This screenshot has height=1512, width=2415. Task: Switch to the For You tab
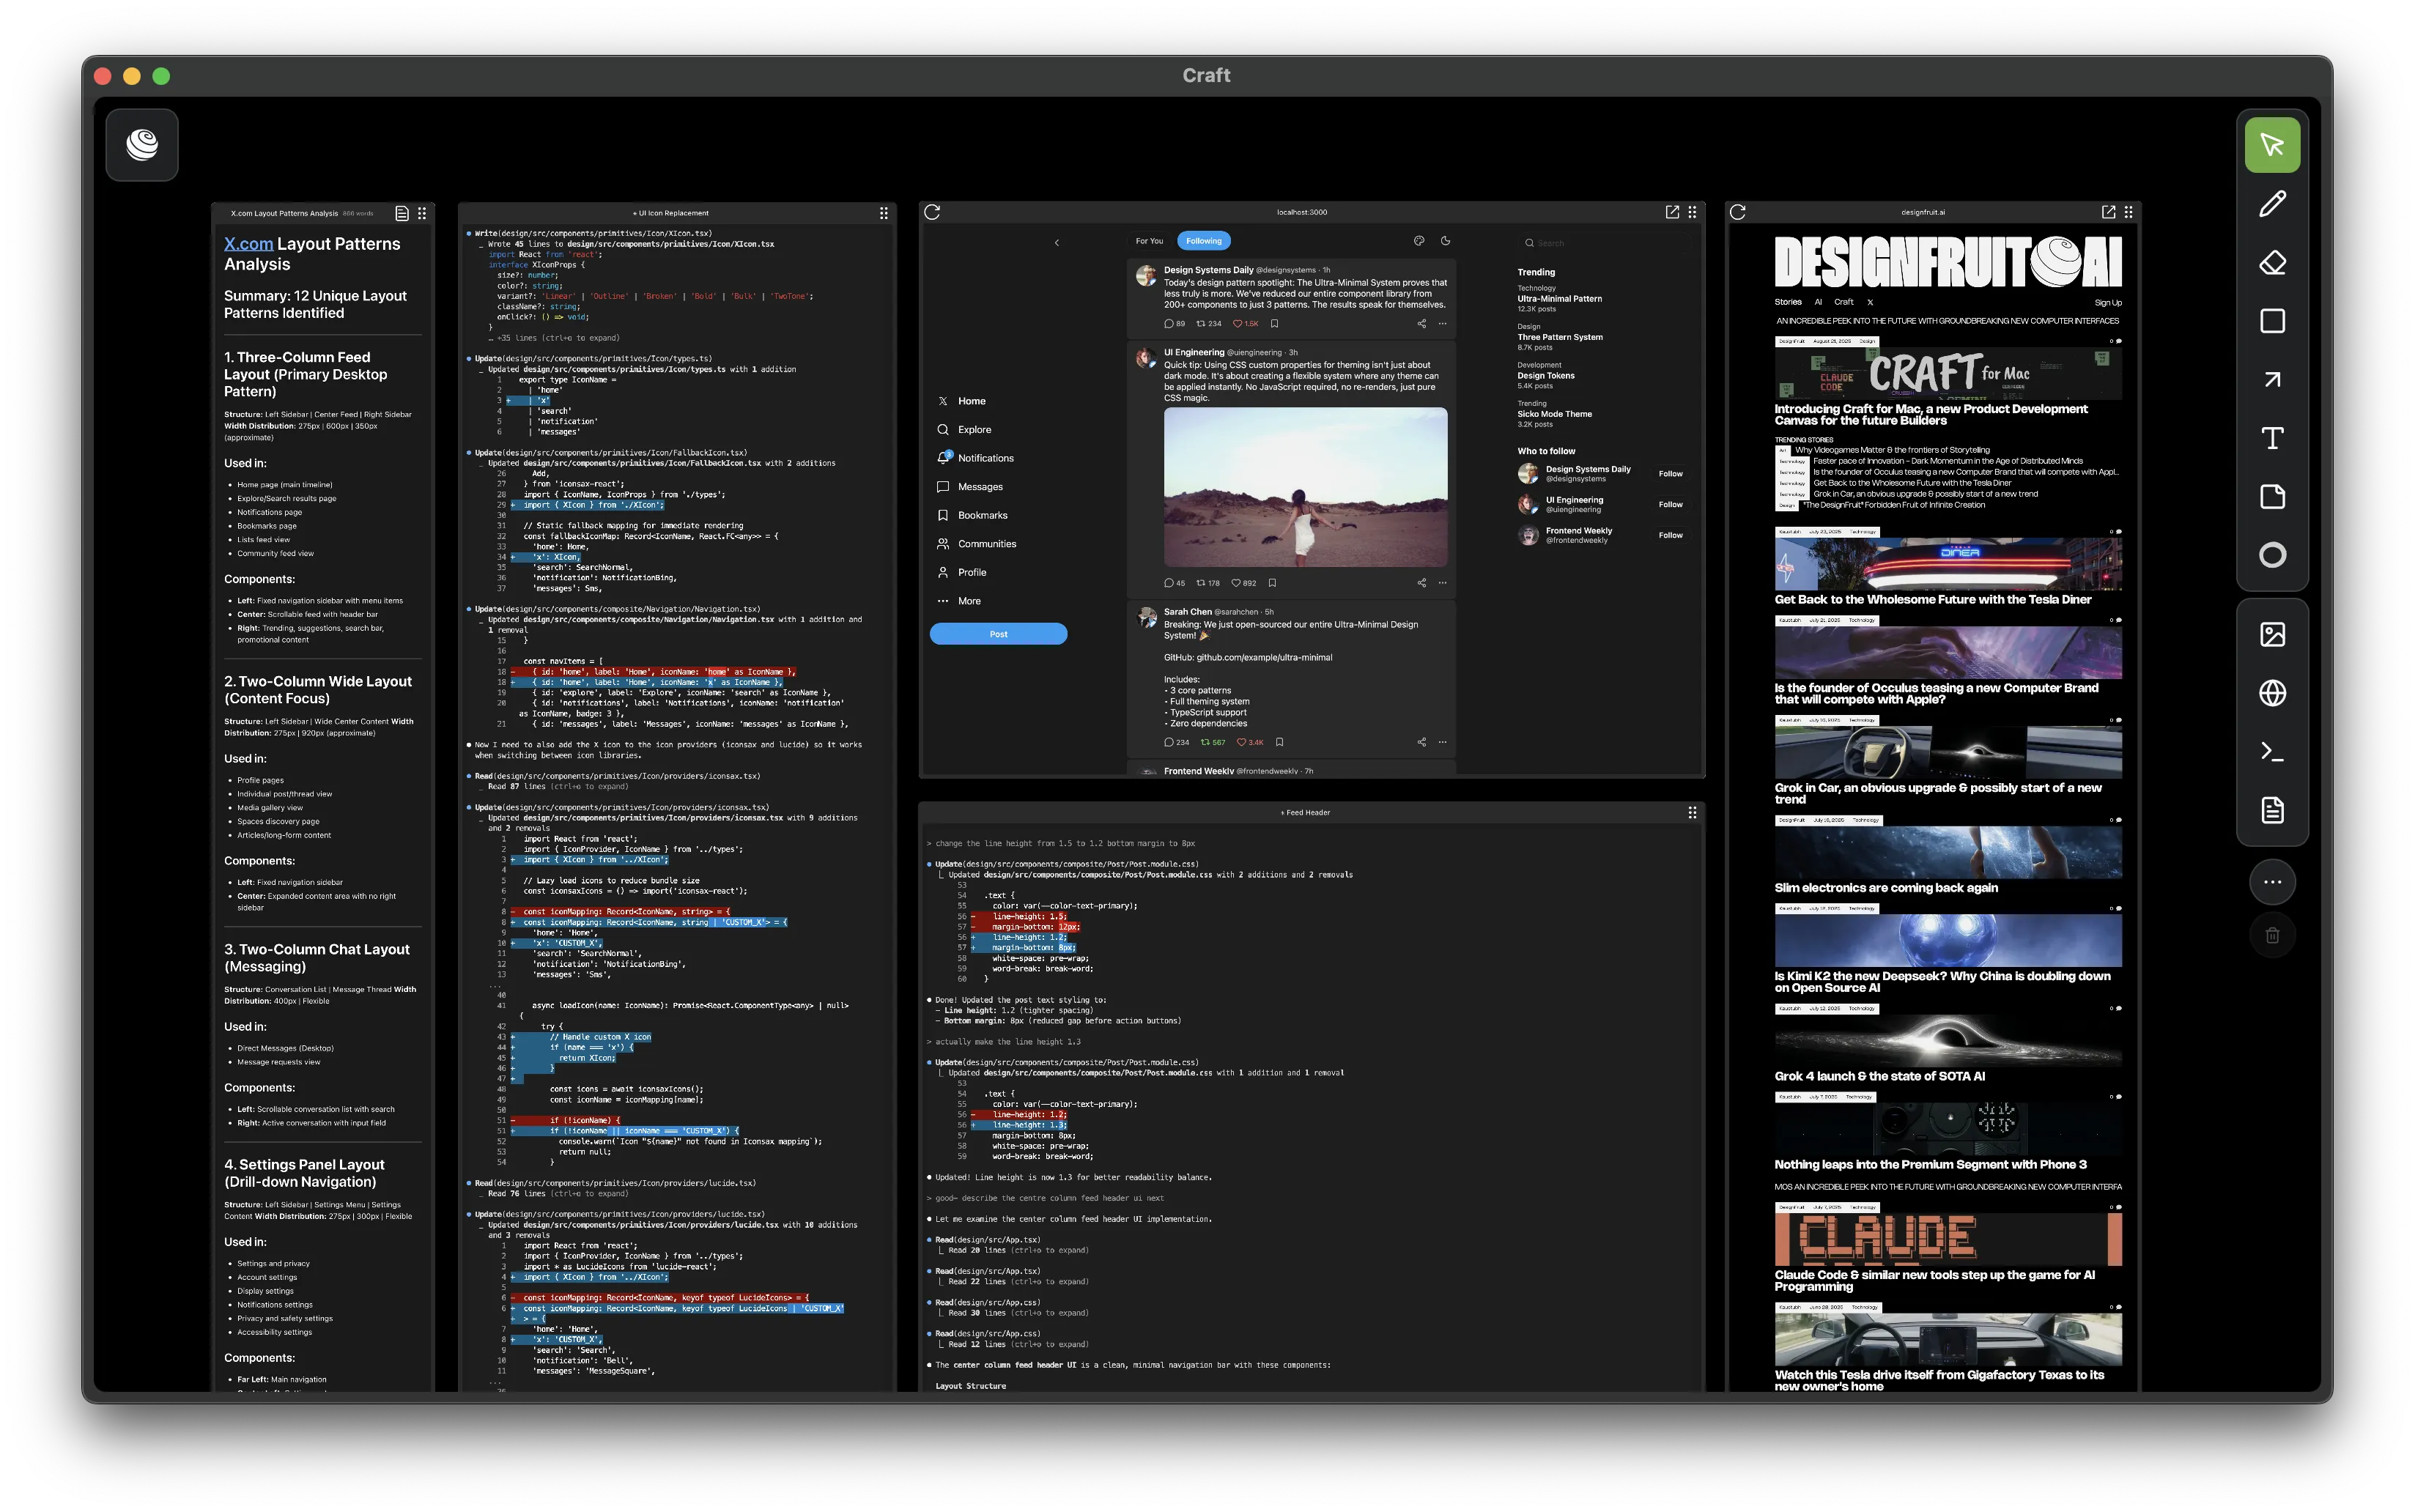[1149, 241]
